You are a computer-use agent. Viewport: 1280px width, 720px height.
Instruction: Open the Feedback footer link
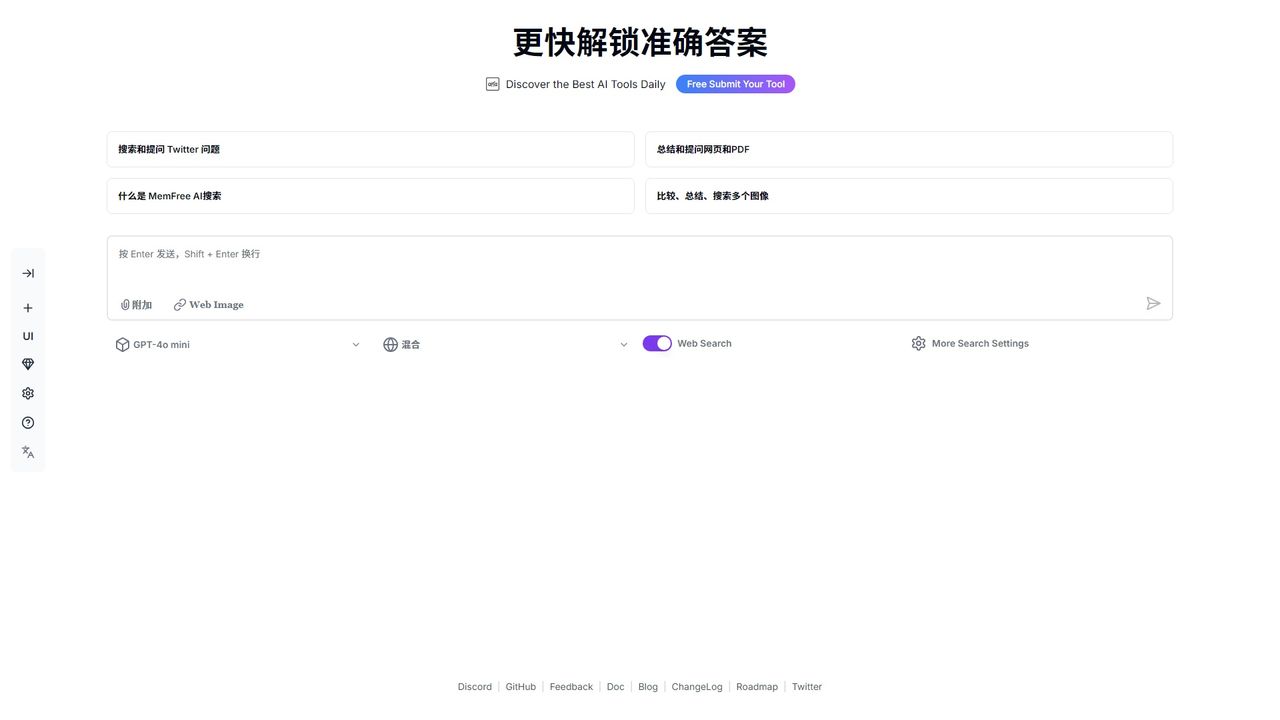(571, 687)
